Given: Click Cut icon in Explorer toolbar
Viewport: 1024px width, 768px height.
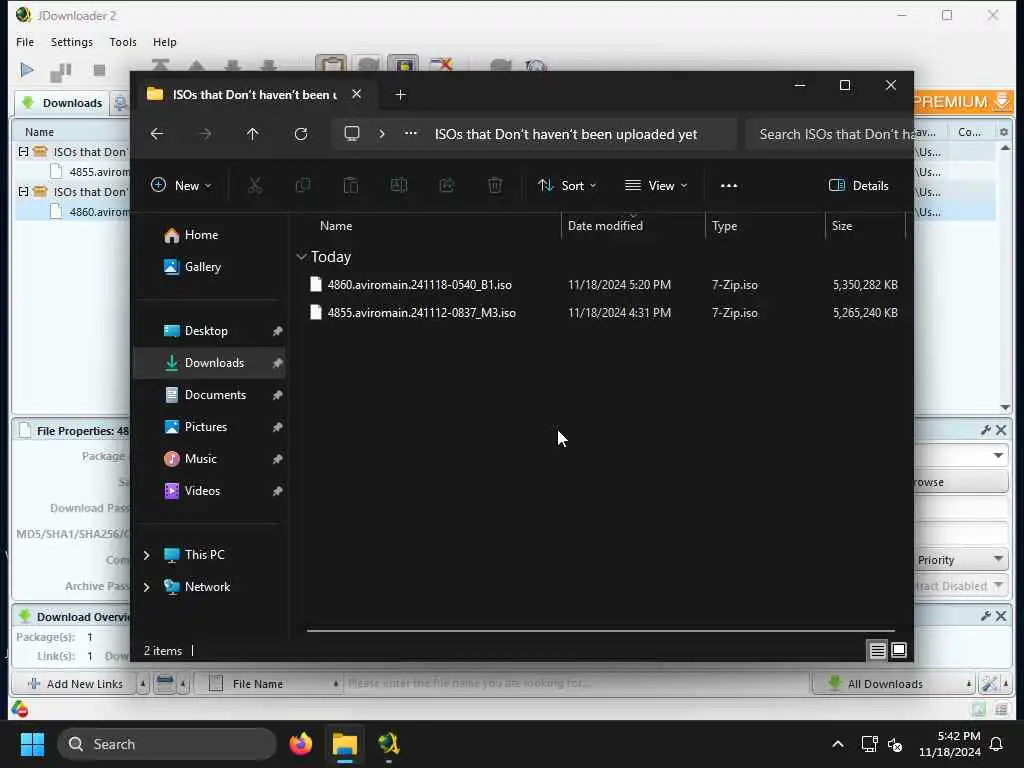Looking at the screenshot, I should pos(255,185).
